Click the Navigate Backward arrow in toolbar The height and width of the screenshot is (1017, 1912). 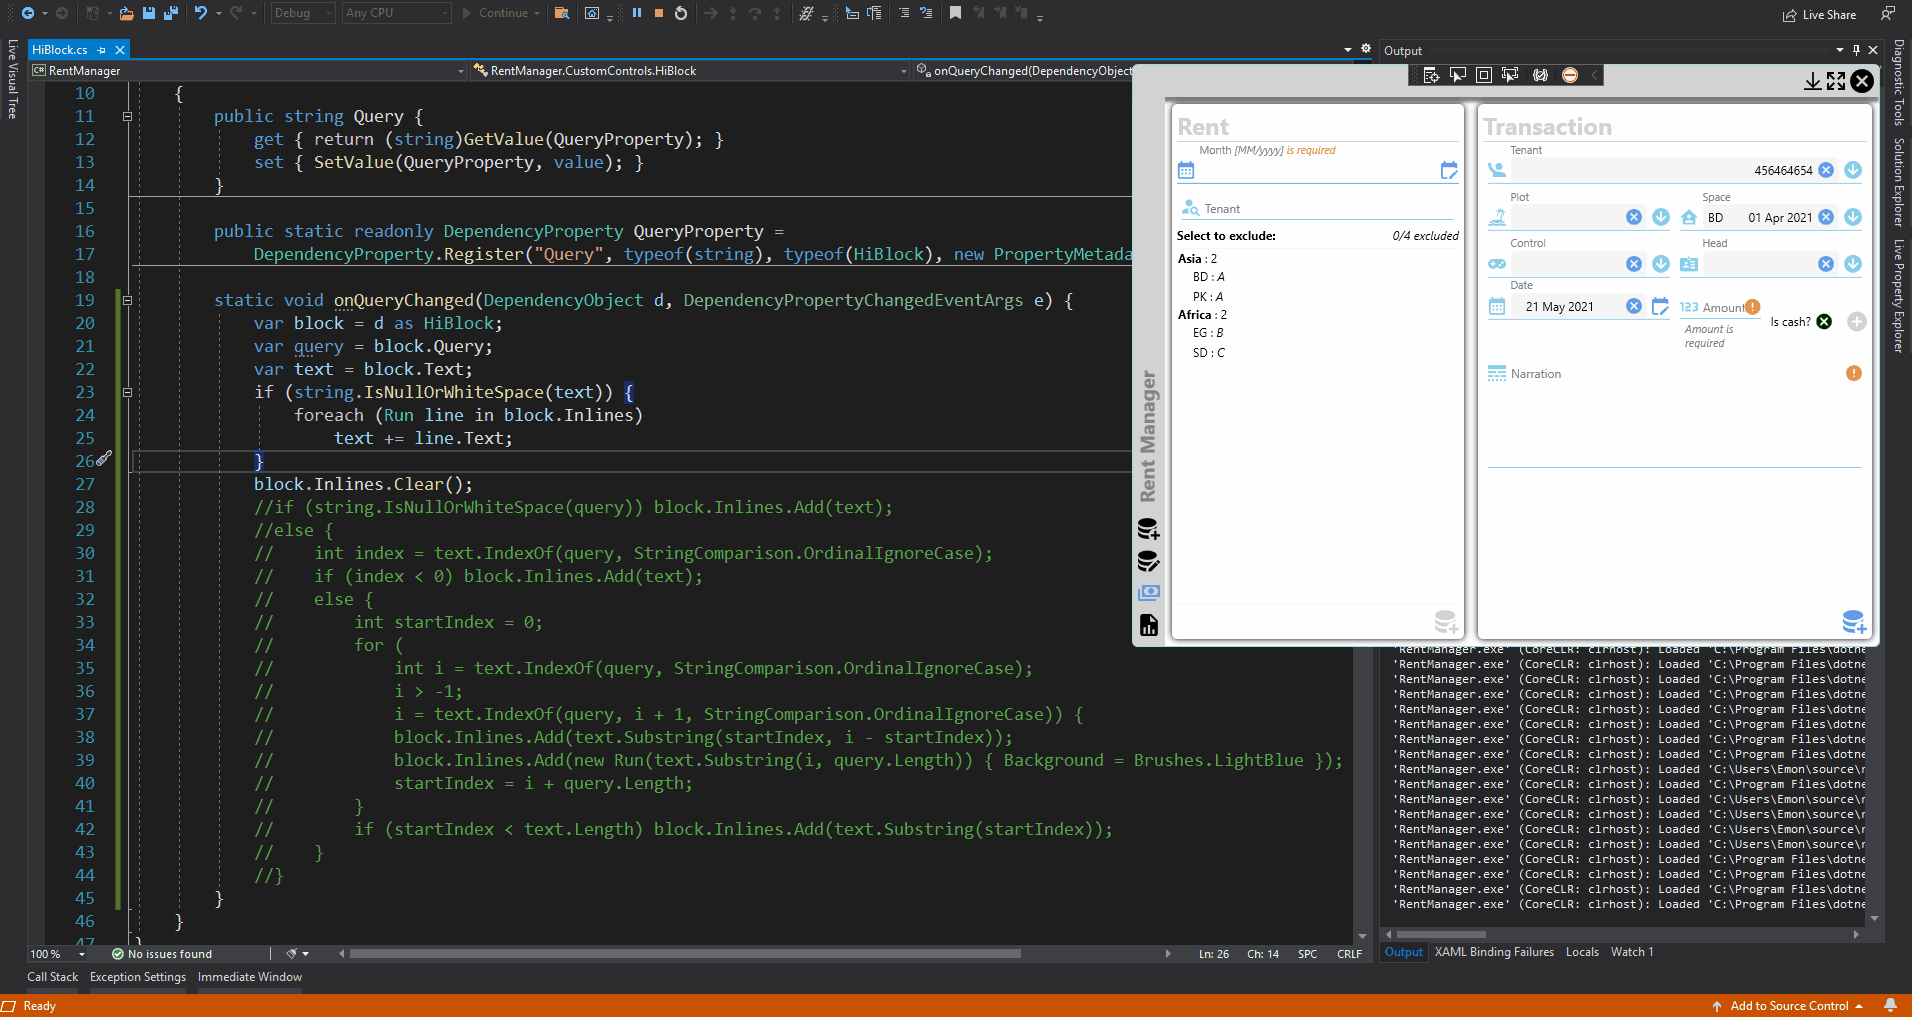pos(27,13)
